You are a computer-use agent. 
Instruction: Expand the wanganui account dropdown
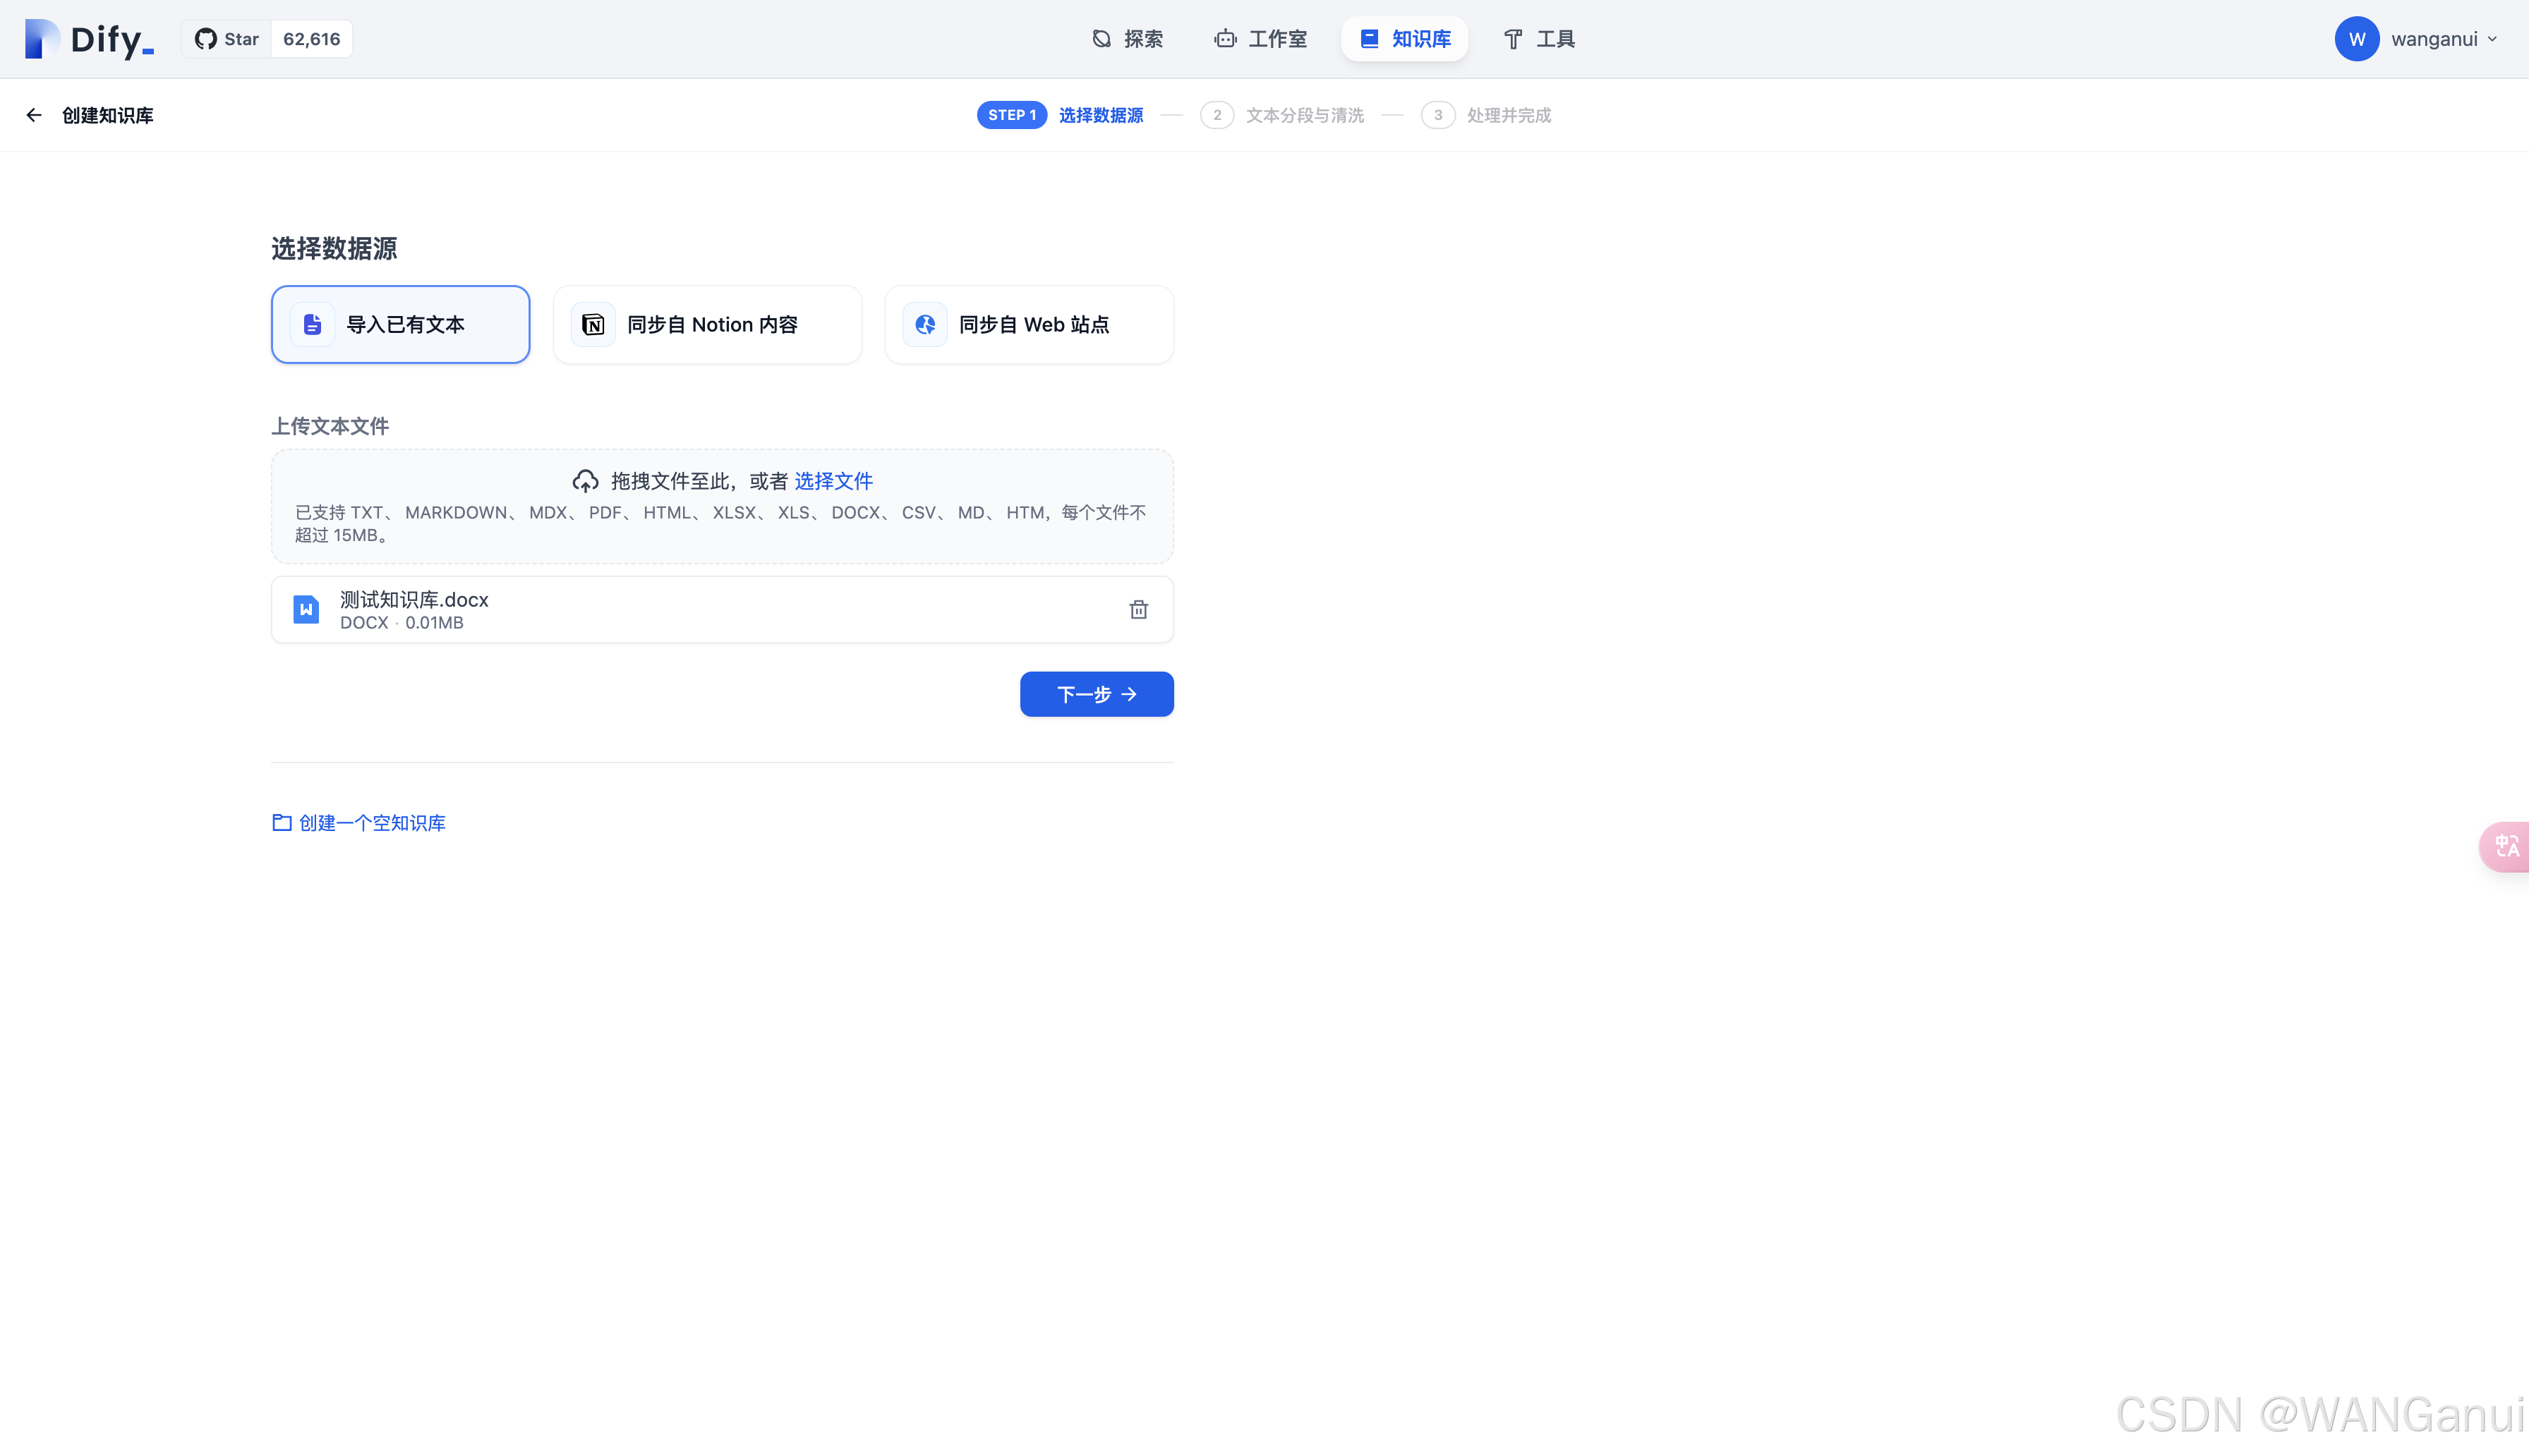pos(2492,39)
